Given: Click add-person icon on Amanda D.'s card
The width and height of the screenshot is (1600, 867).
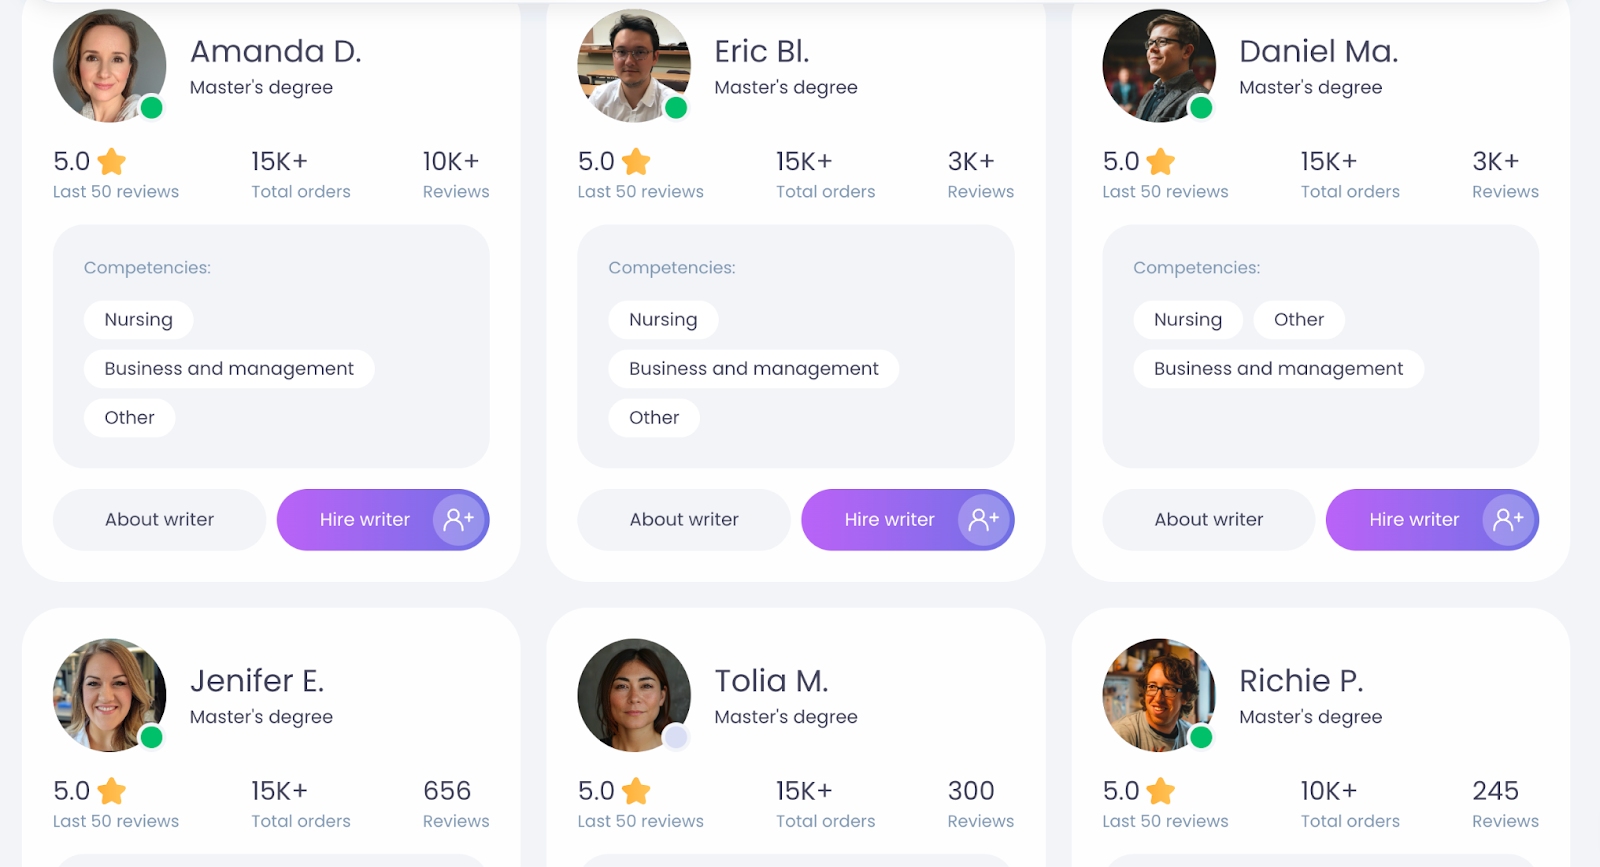Looking at the screenshot, I should point(459,520).
